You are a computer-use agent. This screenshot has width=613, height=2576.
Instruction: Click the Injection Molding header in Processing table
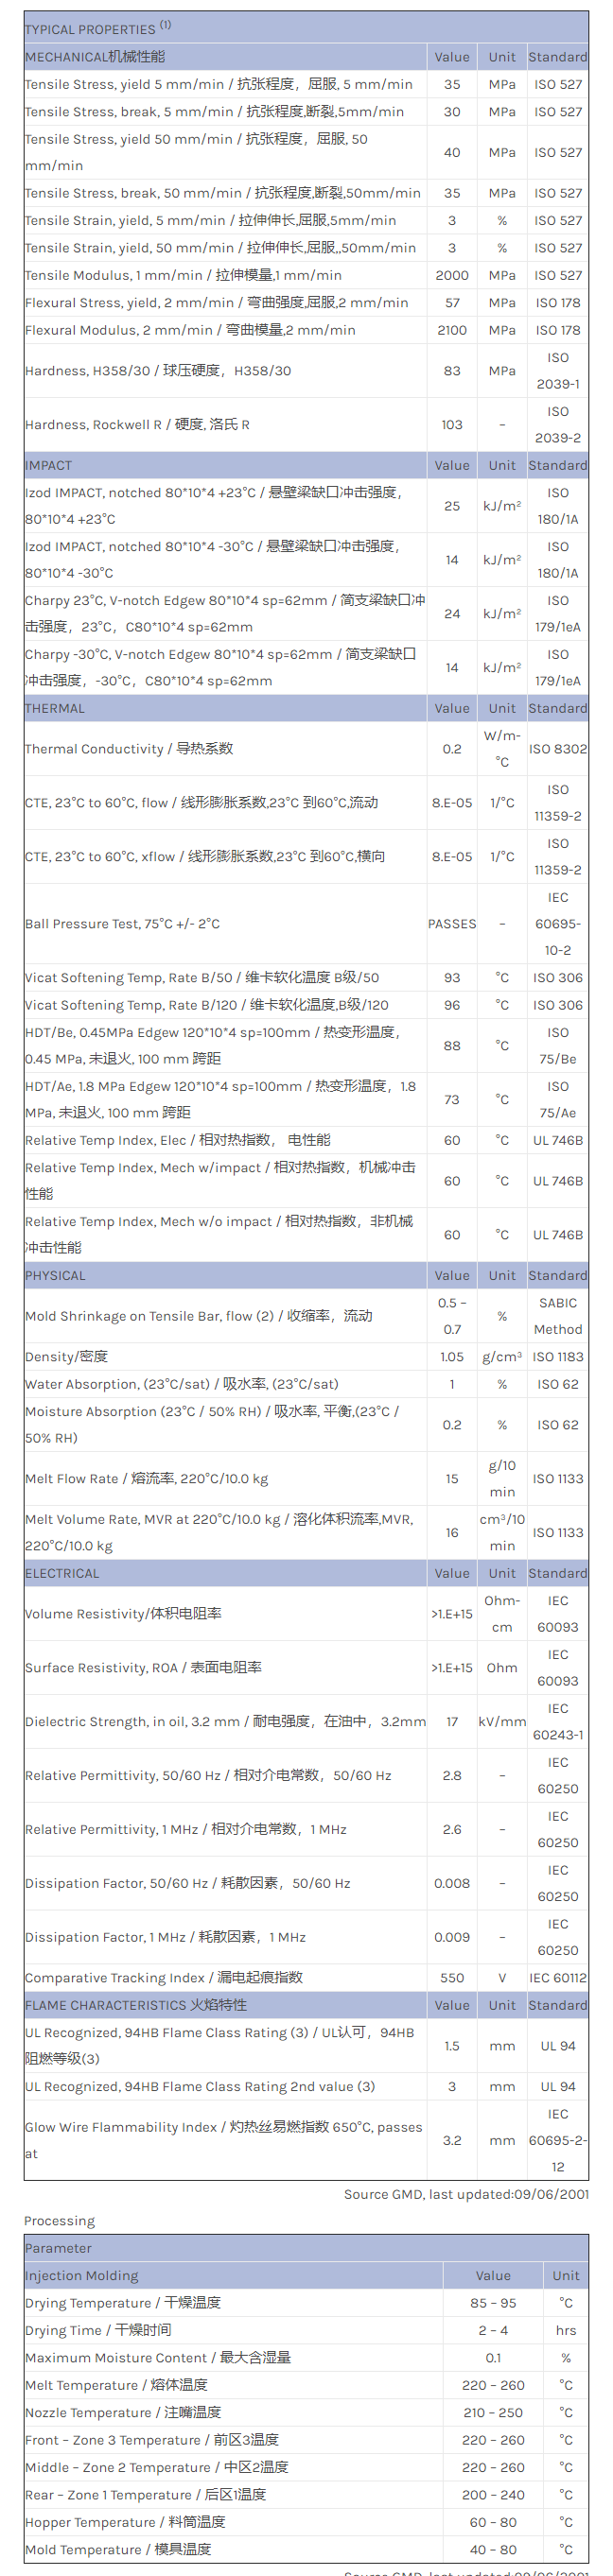pos(82,2275)
